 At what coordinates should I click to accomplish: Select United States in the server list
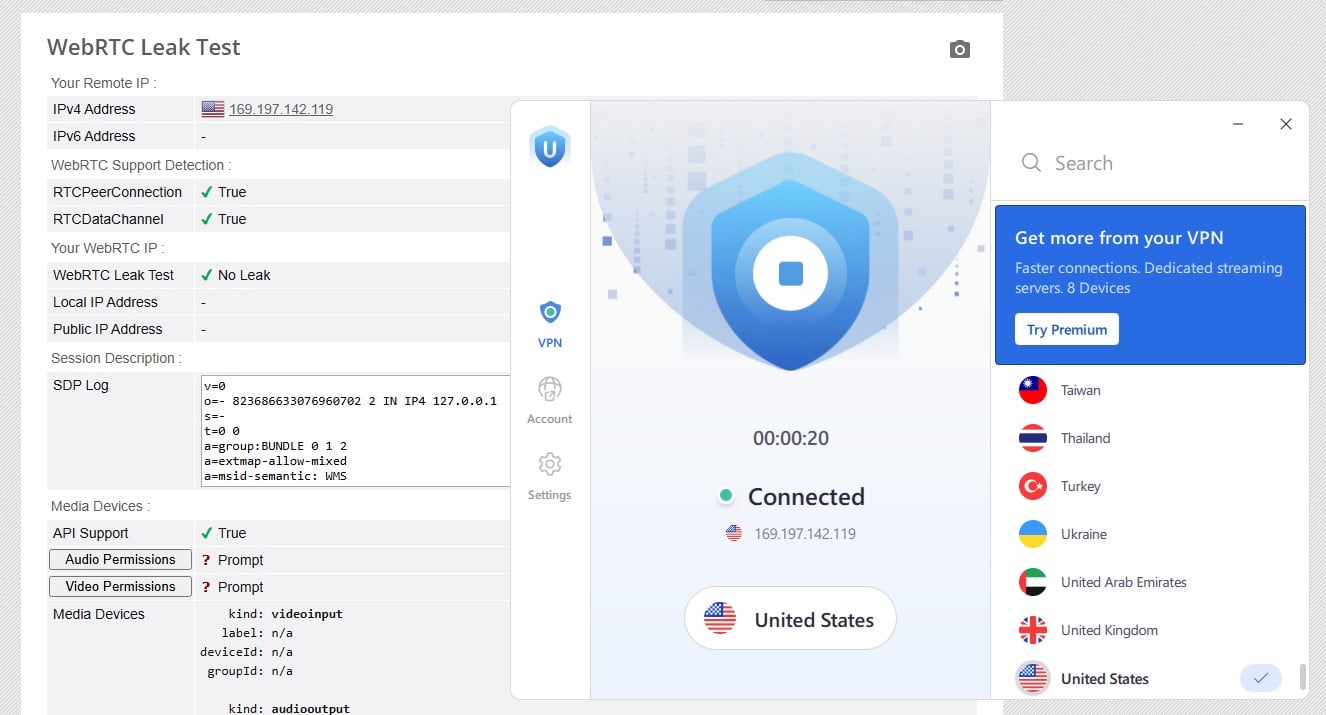[x=1150, y=678]
